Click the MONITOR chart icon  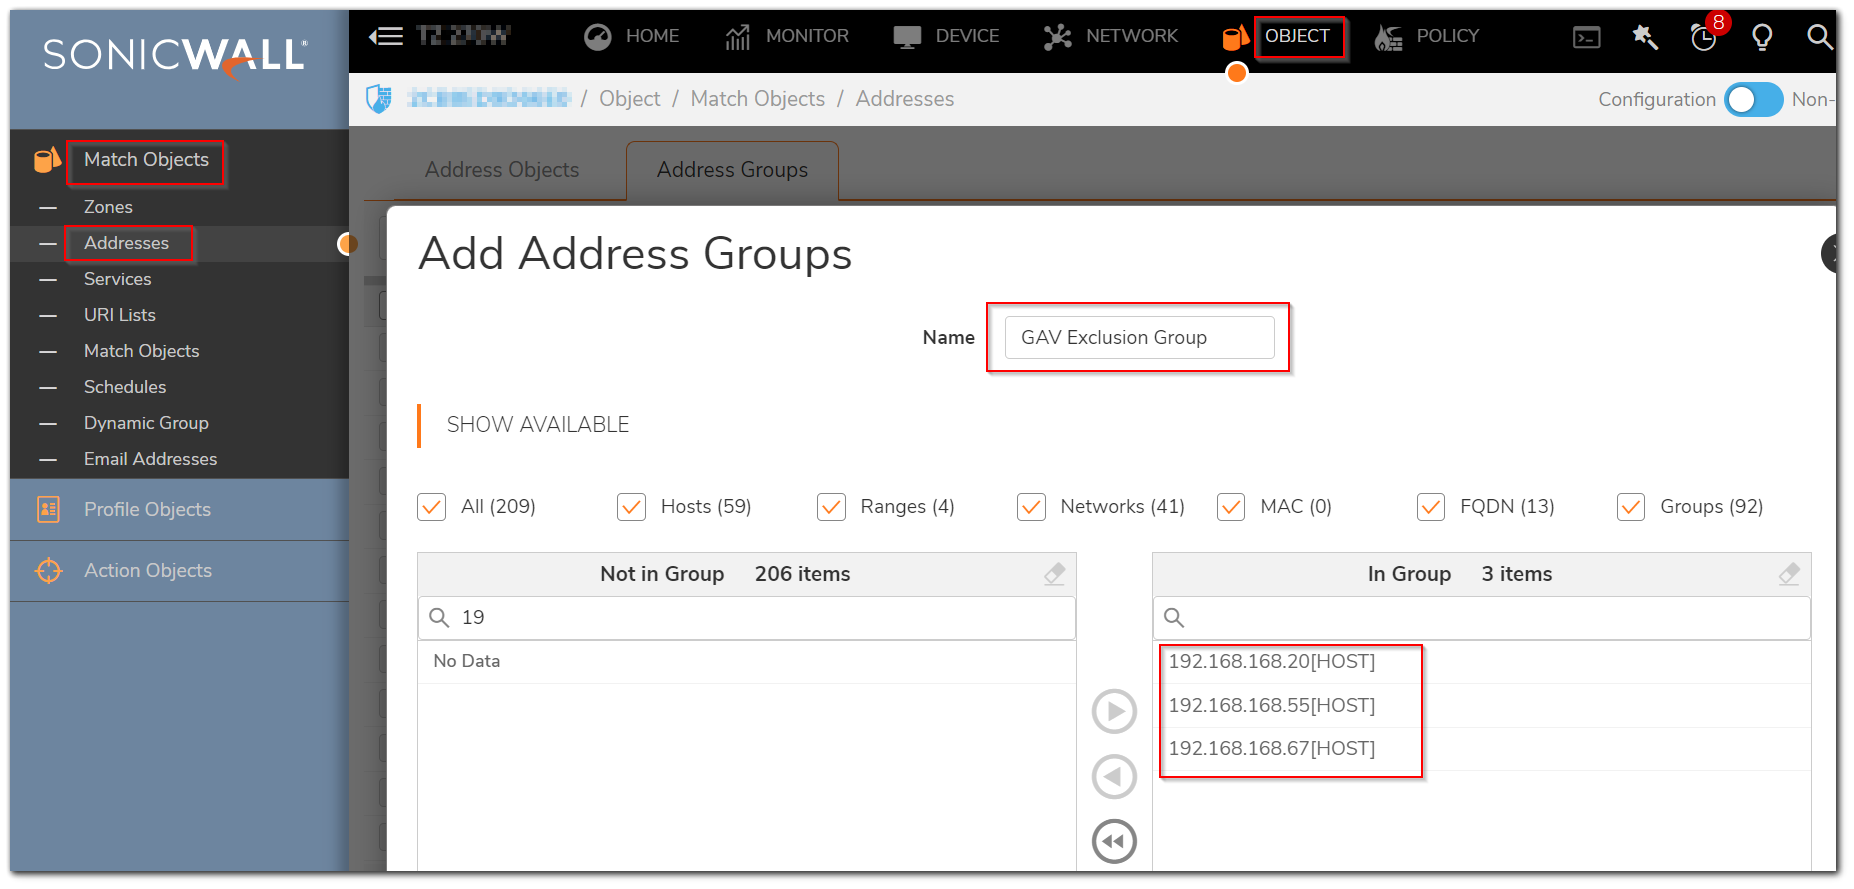(x=738, y=37)
